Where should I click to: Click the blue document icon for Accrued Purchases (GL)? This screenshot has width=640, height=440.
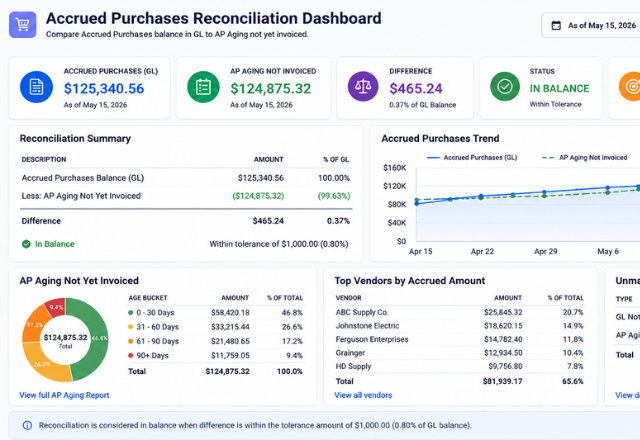36,87
